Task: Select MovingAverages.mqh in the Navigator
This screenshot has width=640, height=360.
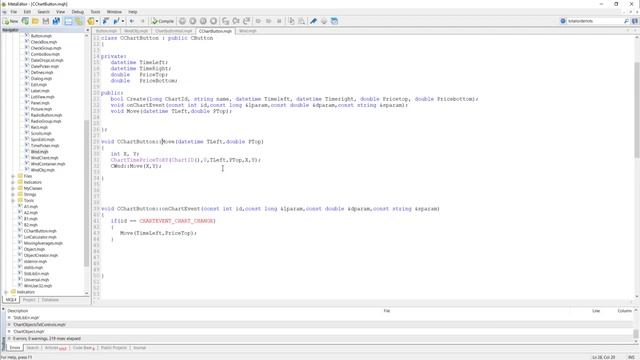Action: click(x=43, y=243)
